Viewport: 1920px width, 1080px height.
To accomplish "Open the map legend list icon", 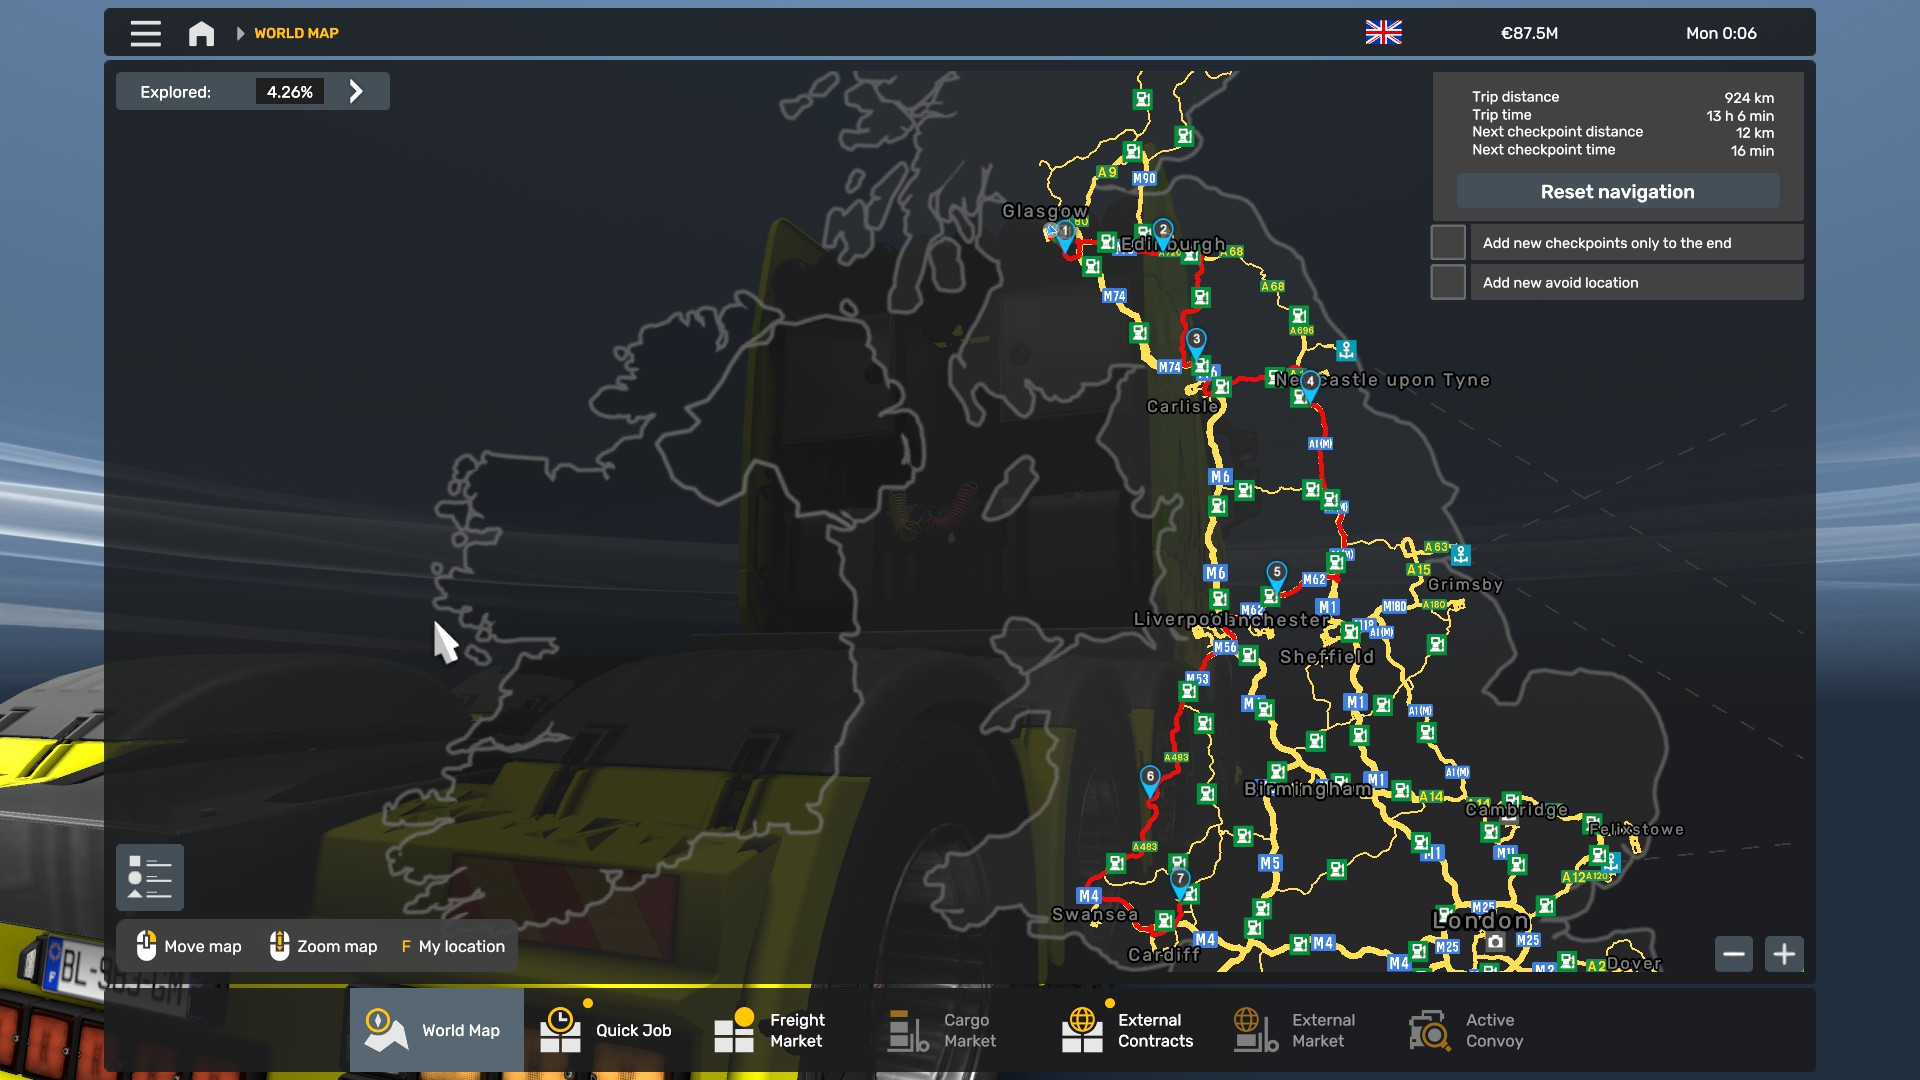I will (150, 877).
